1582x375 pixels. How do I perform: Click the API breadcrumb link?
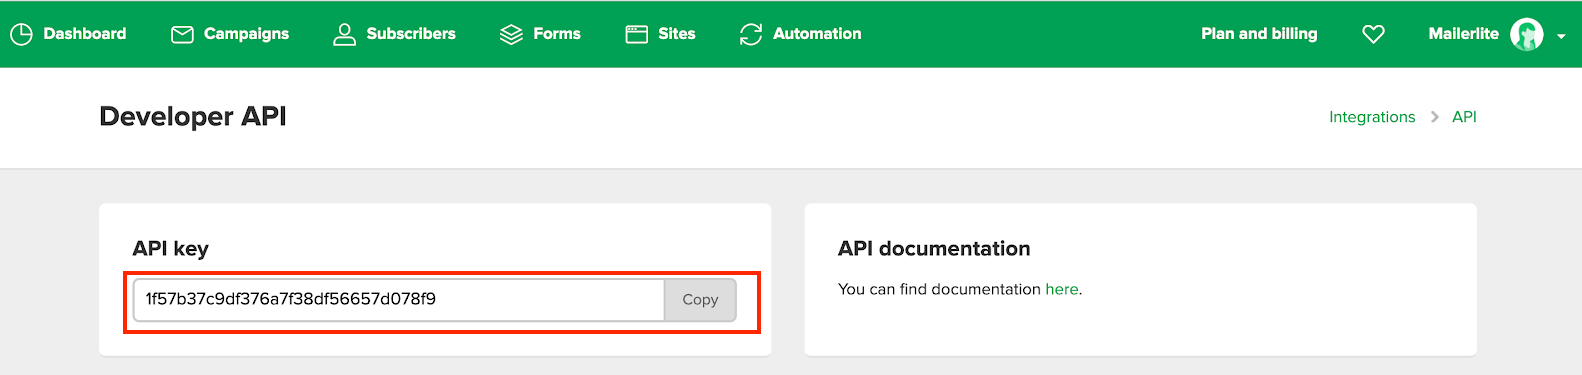pos(1464,117)
